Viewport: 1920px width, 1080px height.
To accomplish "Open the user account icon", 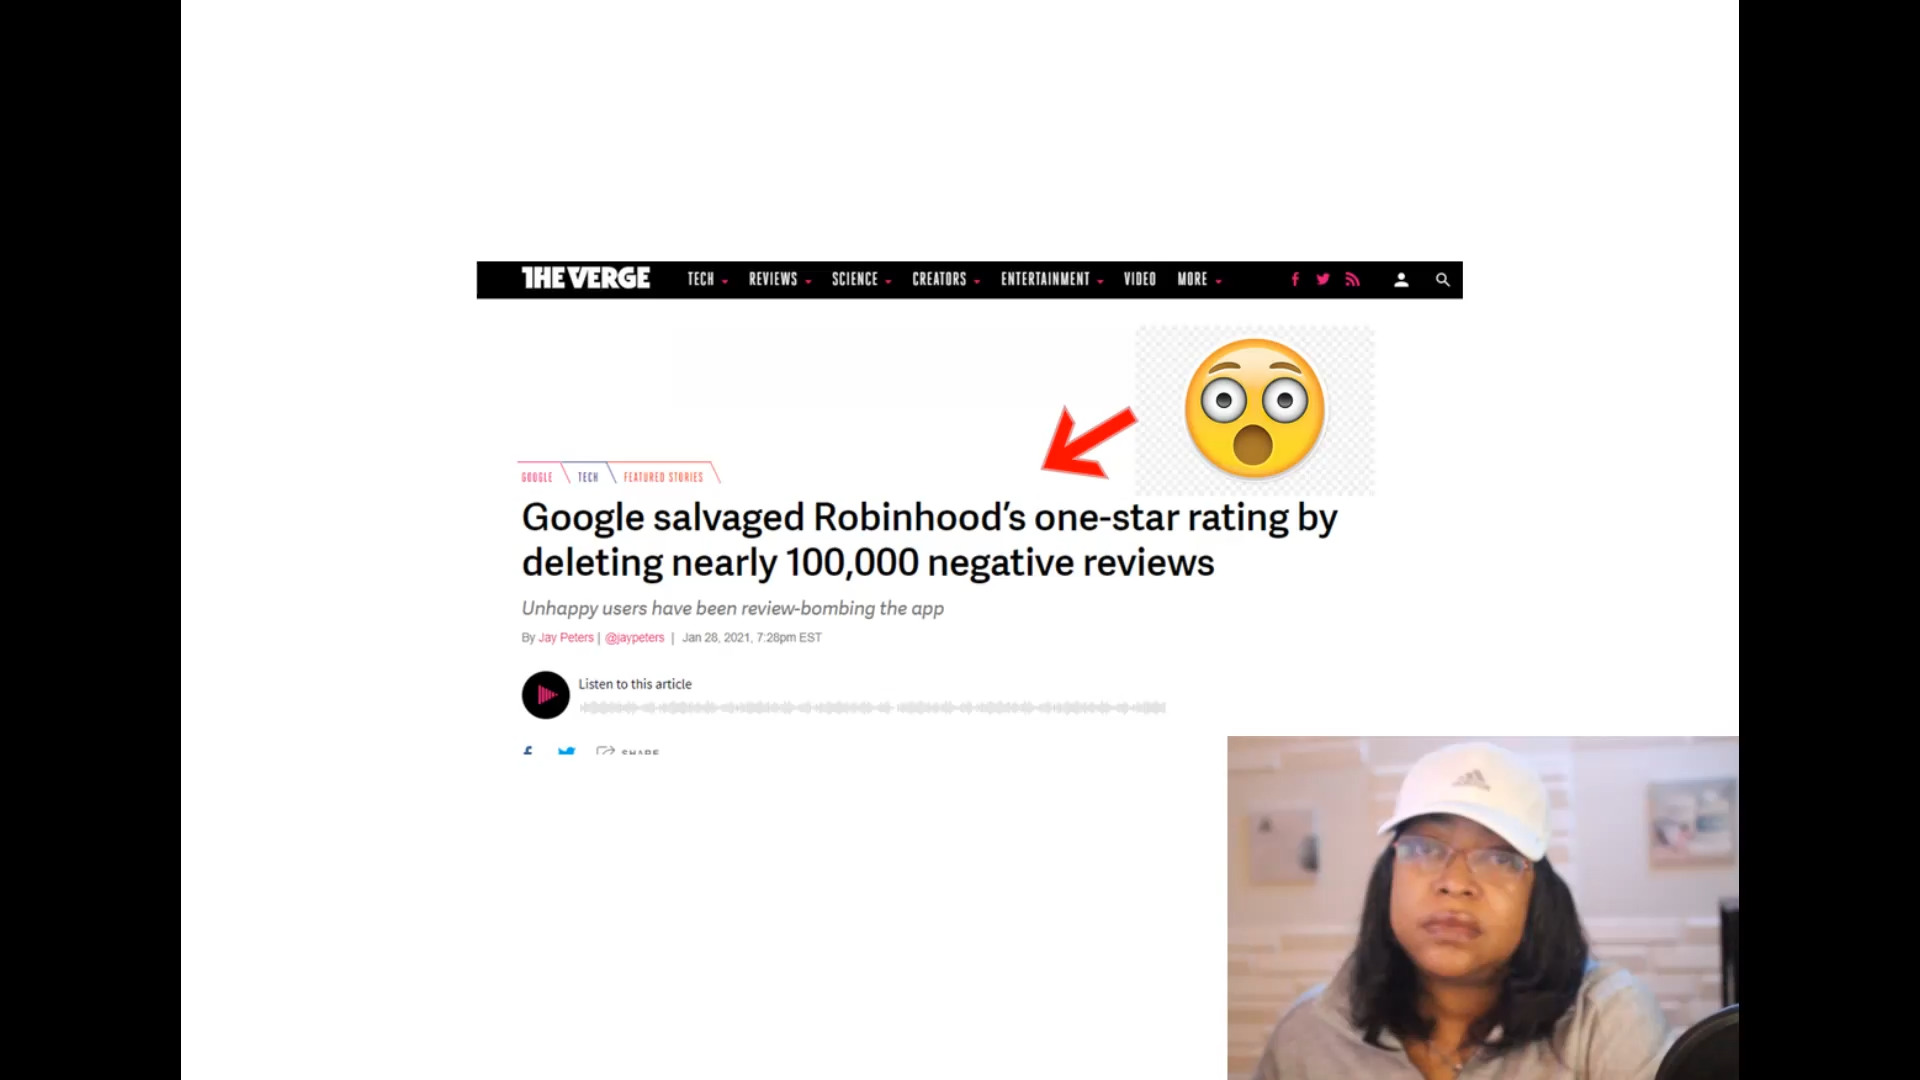I will click(1401, 280).
